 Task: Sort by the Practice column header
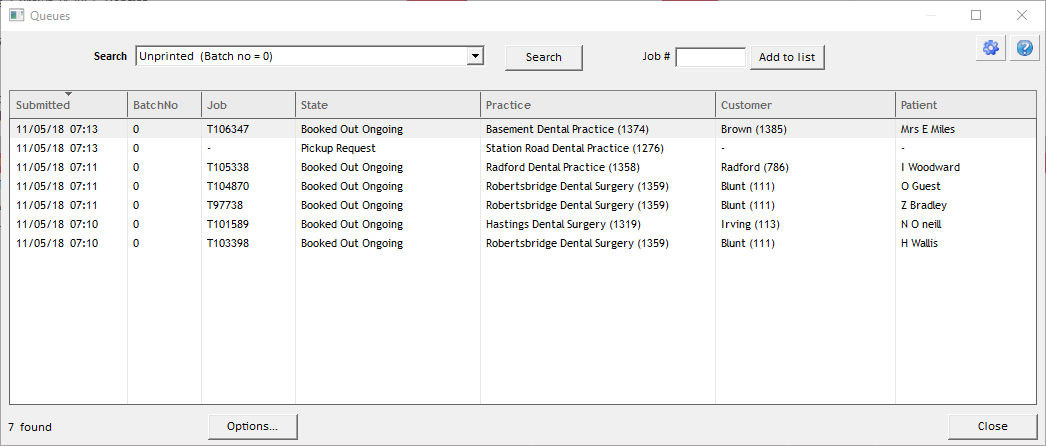[x=508, y=105]
